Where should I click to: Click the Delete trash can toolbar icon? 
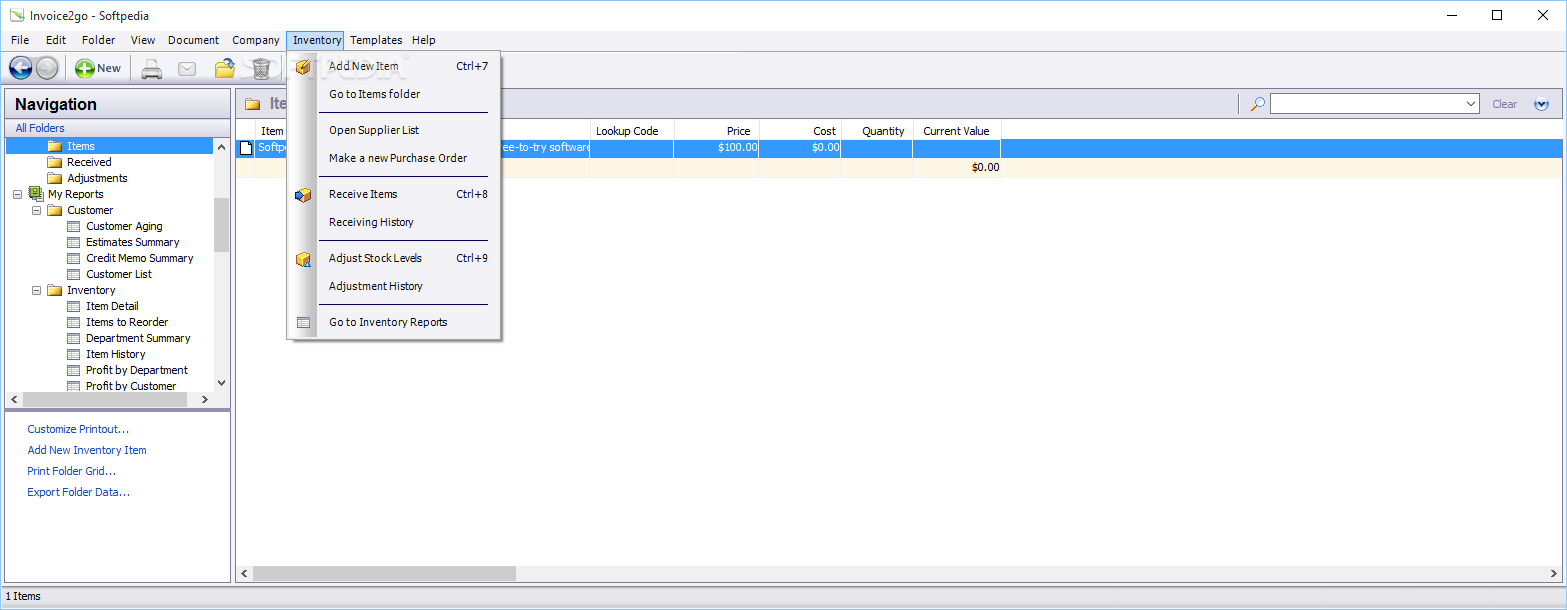tap(261, 68)
